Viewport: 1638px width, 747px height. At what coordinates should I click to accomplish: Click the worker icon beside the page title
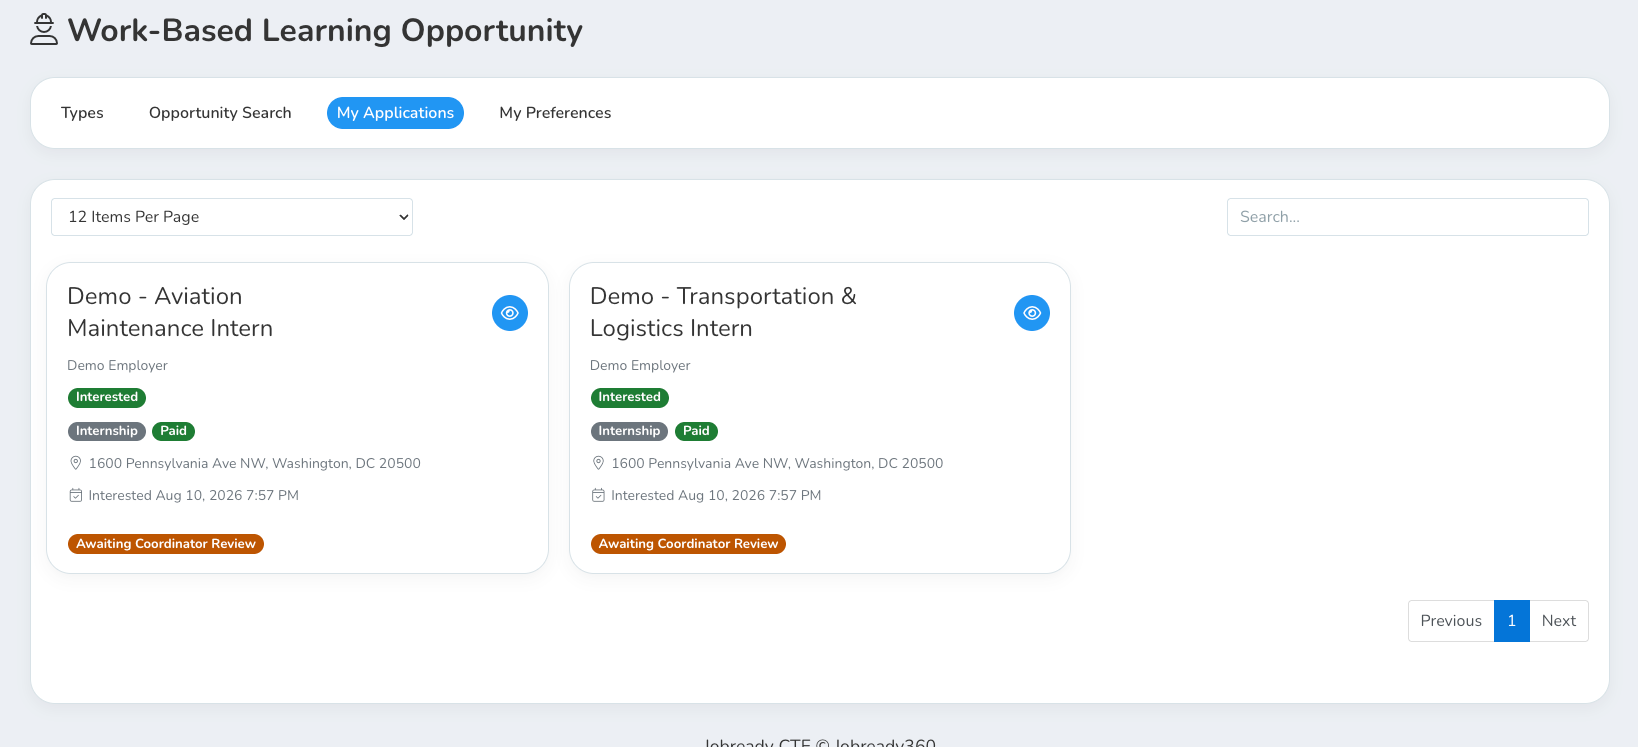coord(44,30)
